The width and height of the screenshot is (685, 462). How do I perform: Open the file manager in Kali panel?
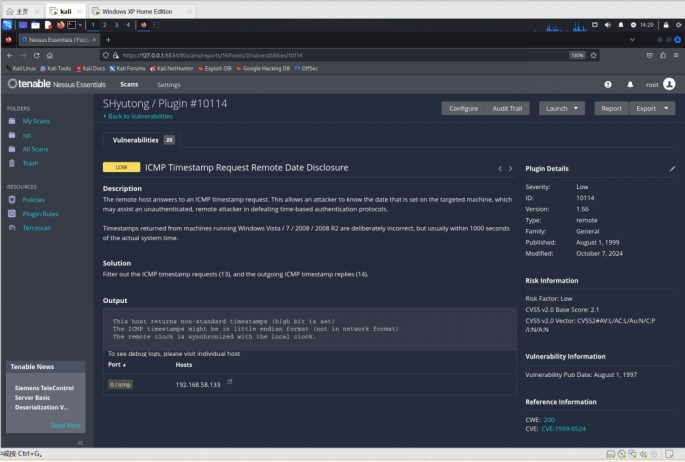pos(35,25)
